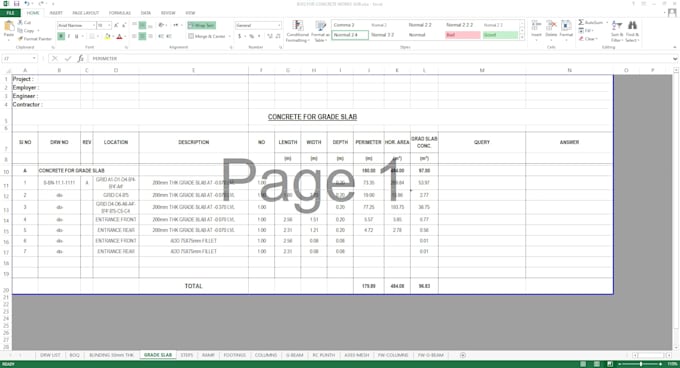
Task: Toggle Merge & Center
Action: pos(207,36)
